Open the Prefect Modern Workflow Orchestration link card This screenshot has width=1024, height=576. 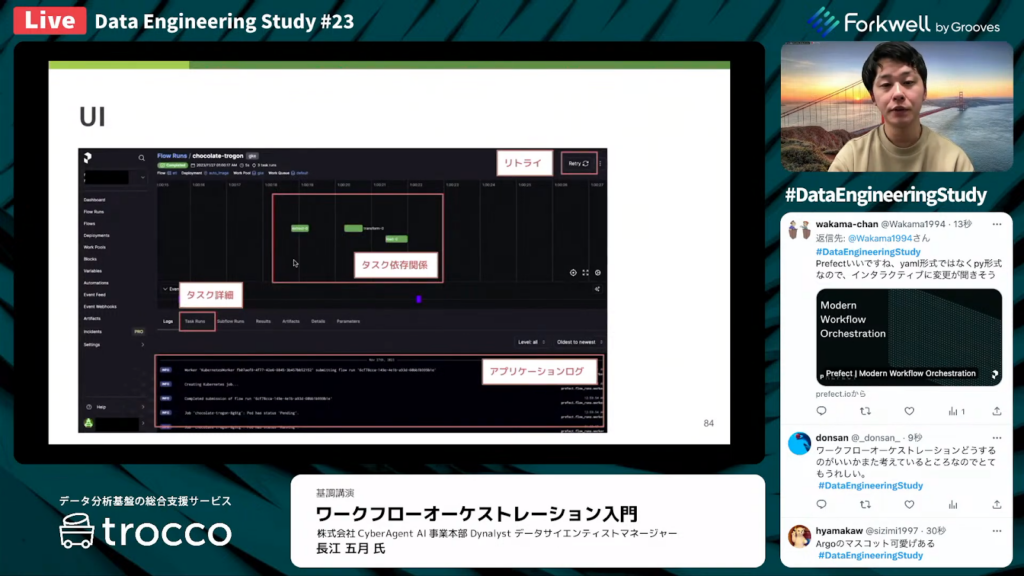[909, 337]
